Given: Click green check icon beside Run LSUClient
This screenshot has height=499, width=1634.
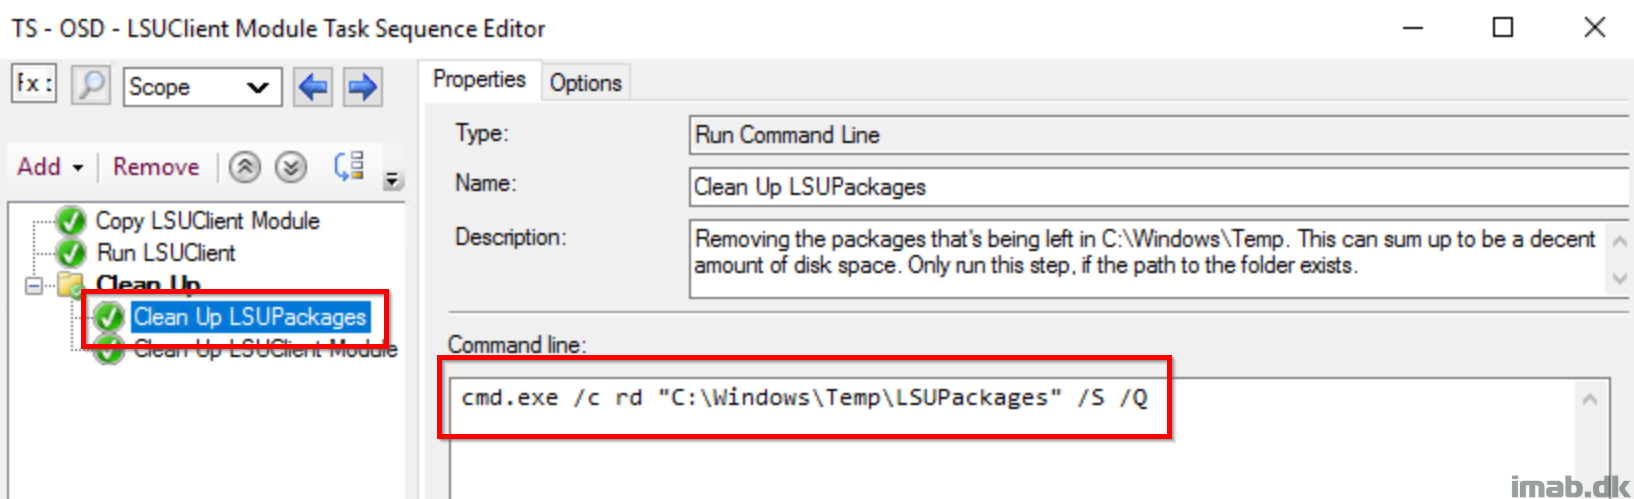Looking at the screenshot, I should [71, 253].
